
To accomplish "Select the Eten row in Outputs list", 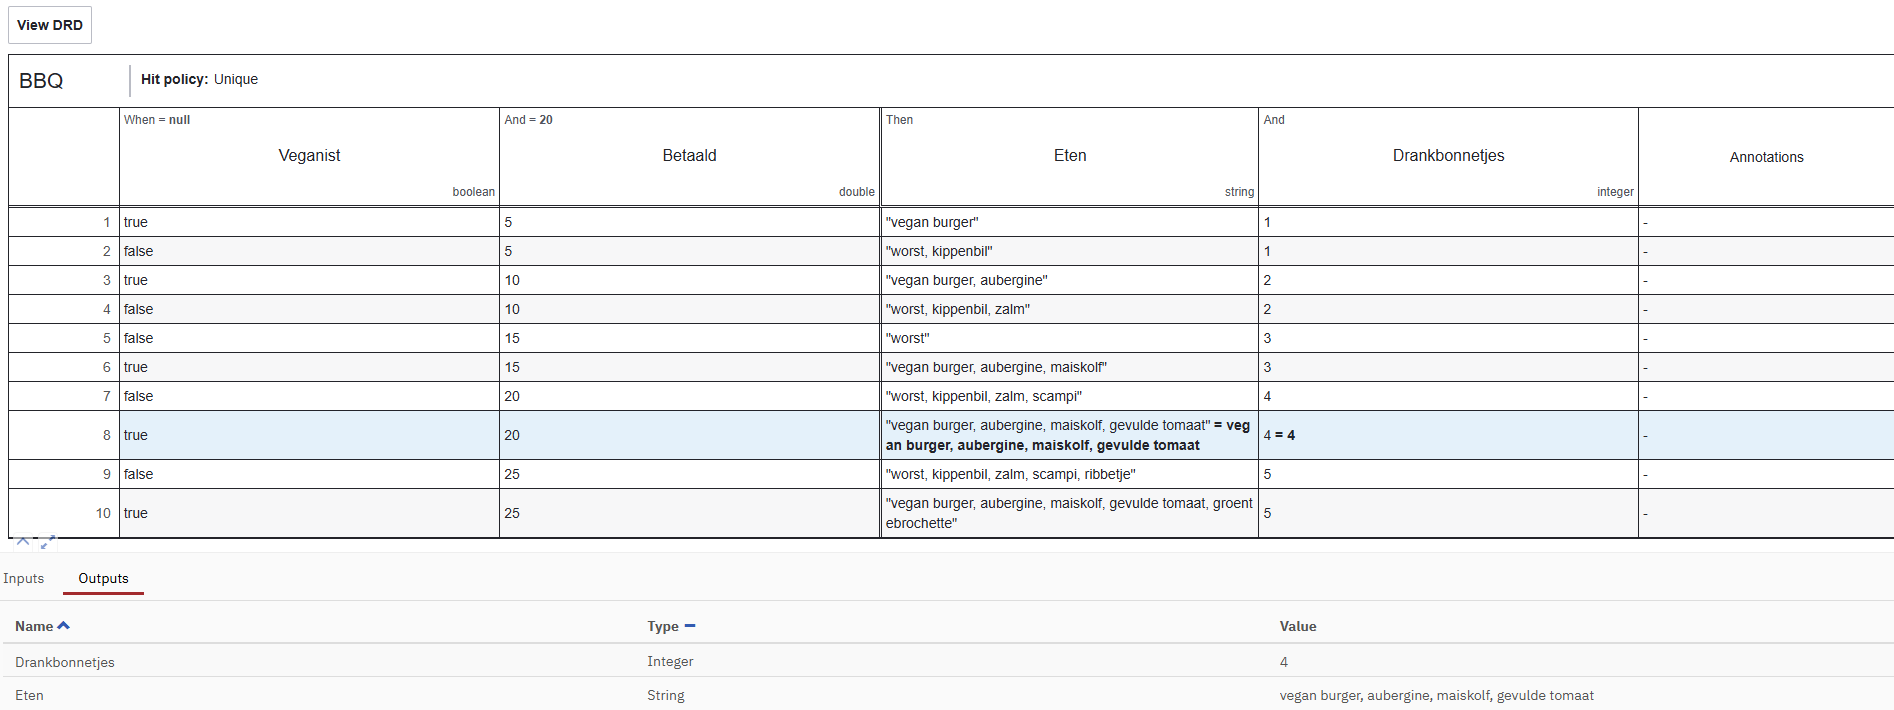I will (x=30, y=695).
